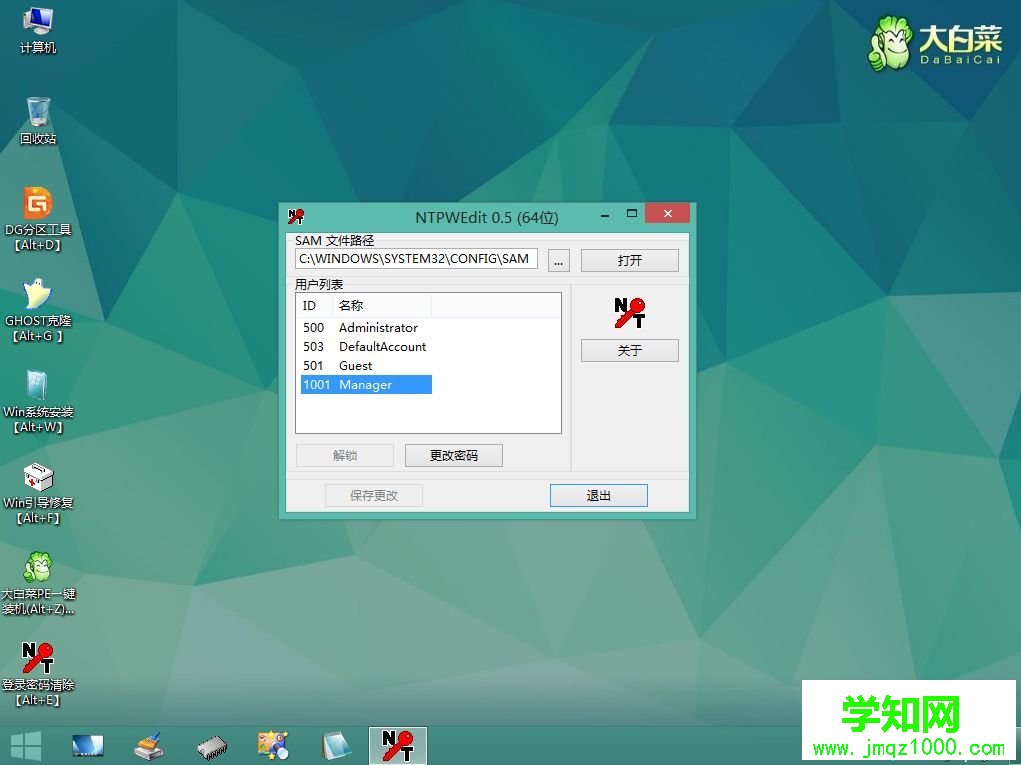Select Guest in the user list
This screenshot has width=1021, height=765.
pos(355,365)
